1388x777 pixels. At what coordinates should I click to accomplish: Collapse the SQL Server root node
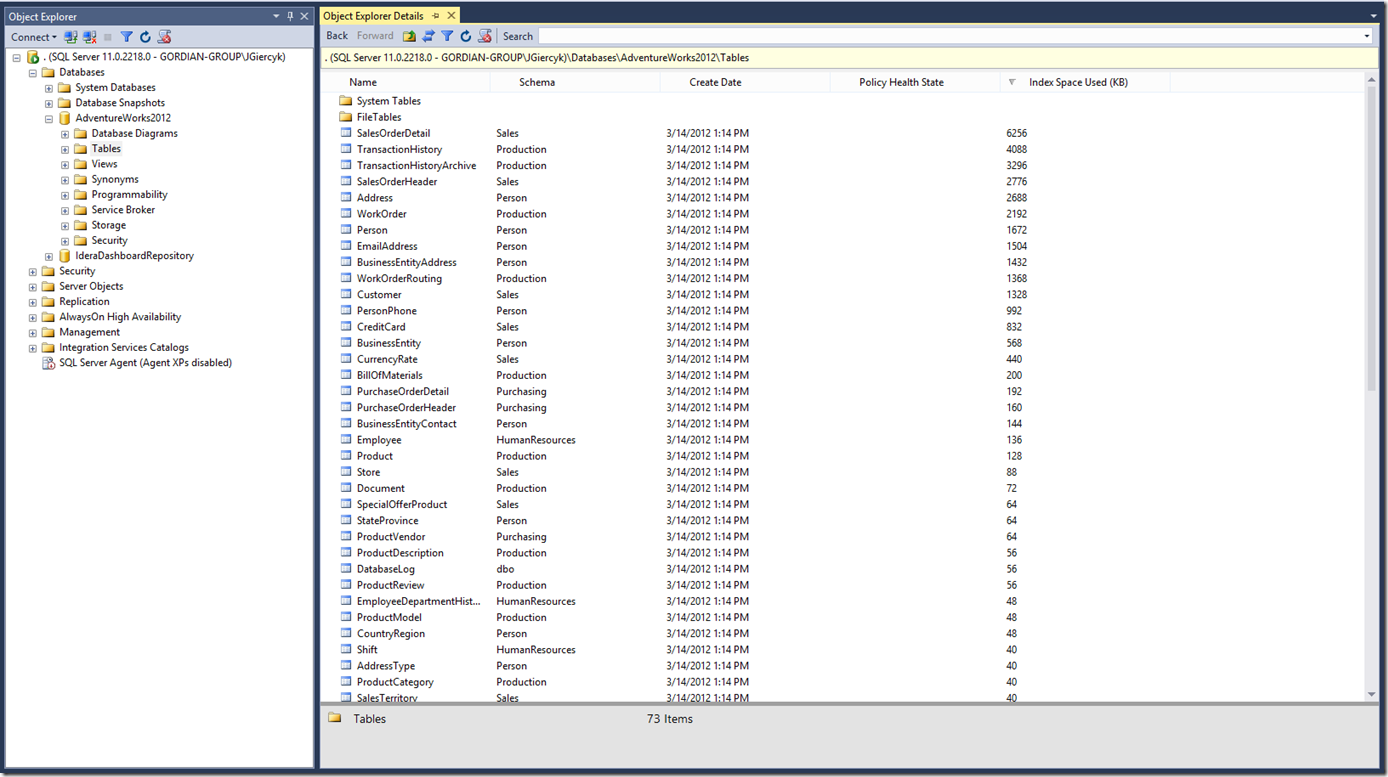point(16,58)
